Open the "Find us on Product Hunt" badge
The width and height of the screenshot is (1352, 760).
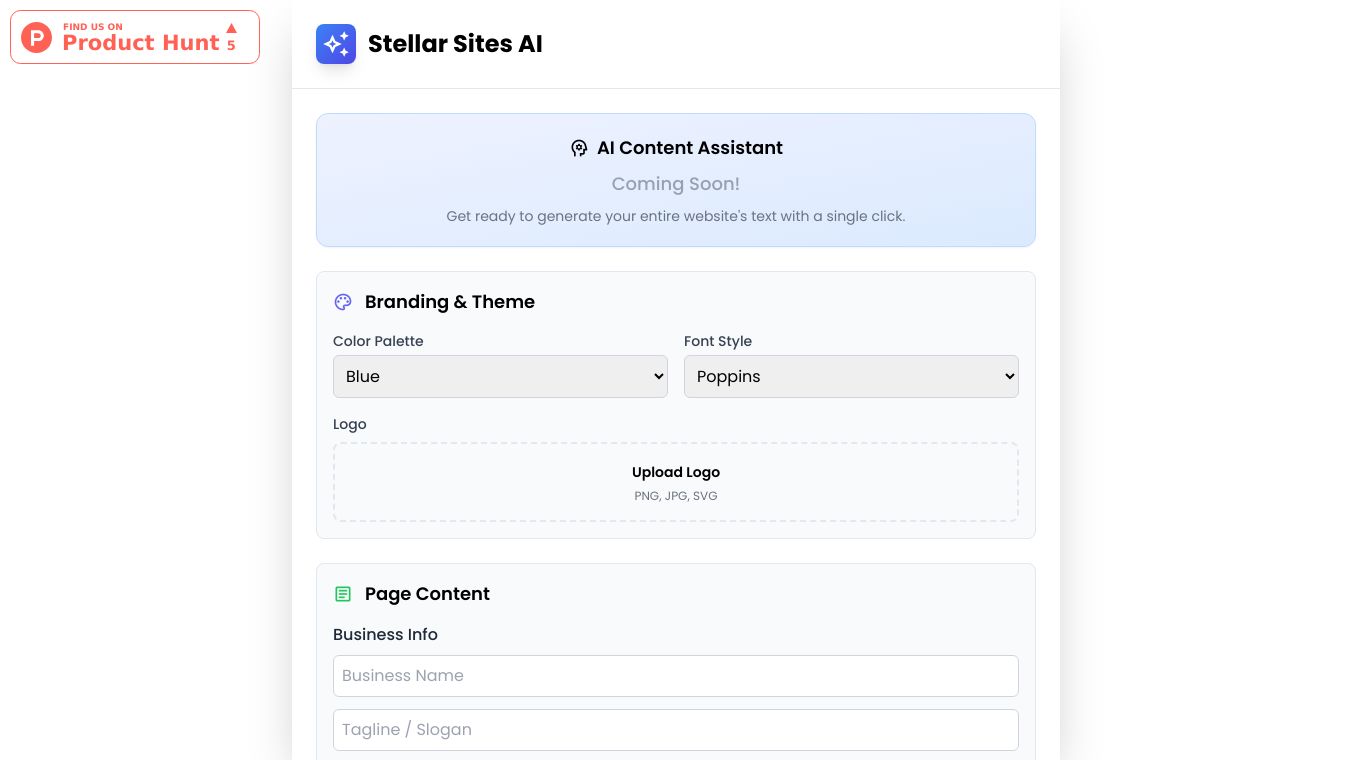[135, 38]
